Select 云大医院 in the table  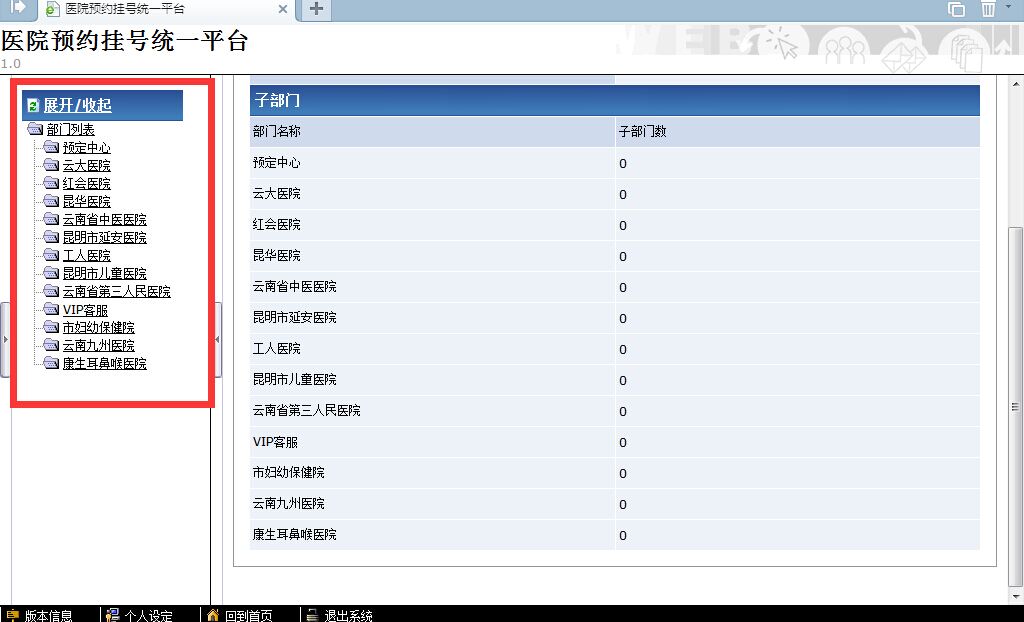[x=276, y=194]
